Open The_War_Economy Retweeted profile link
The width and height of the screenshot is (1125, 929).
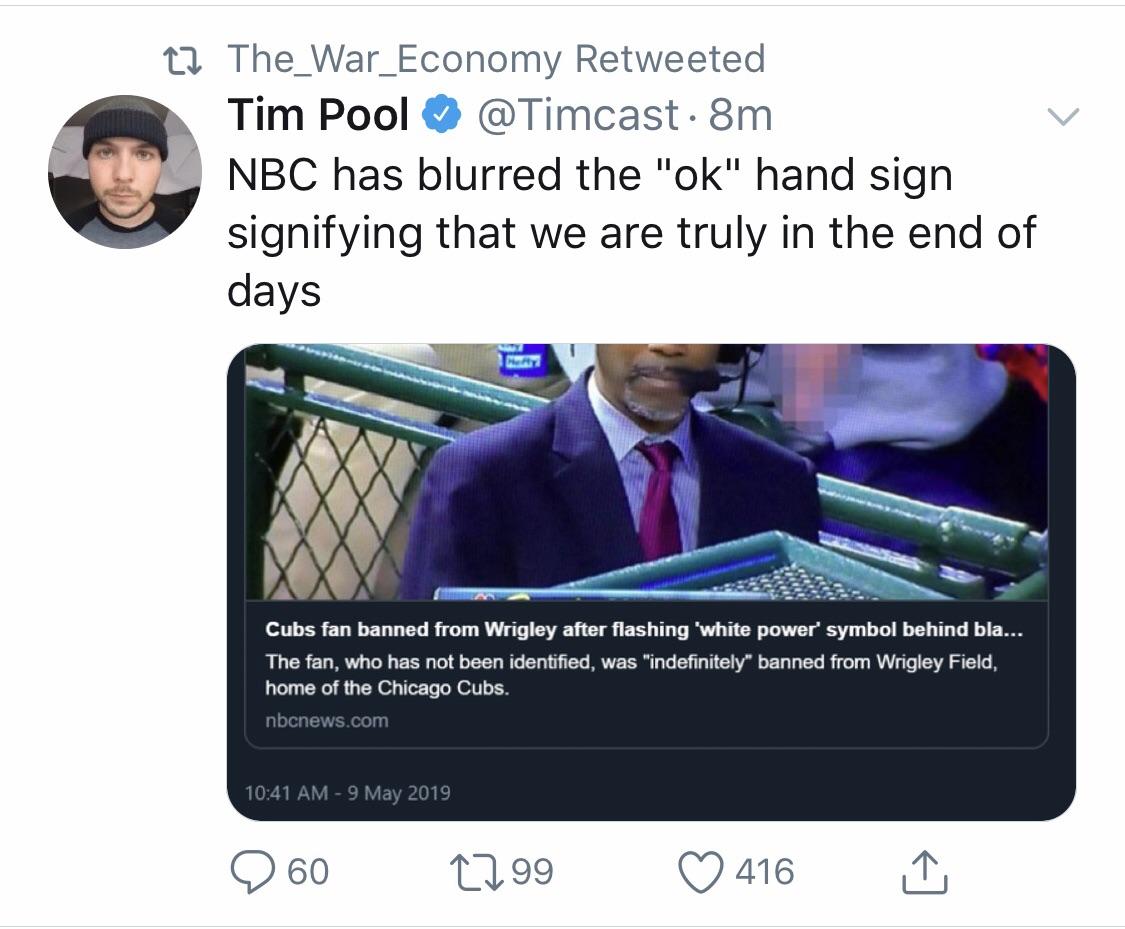click(496, 59)
